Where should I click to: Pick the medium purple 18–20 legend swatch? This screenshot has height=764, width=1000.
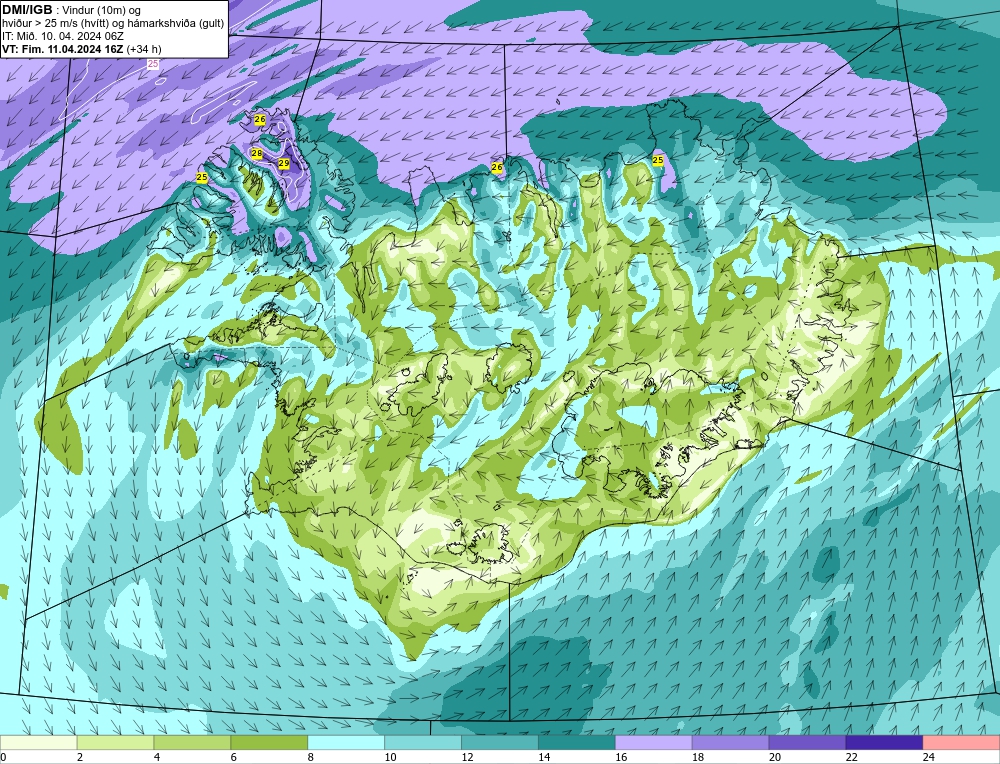(730, 743)
